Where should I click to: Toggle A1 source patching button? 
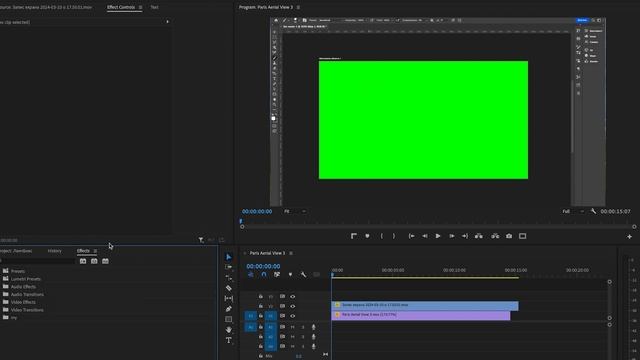point(251,327)
